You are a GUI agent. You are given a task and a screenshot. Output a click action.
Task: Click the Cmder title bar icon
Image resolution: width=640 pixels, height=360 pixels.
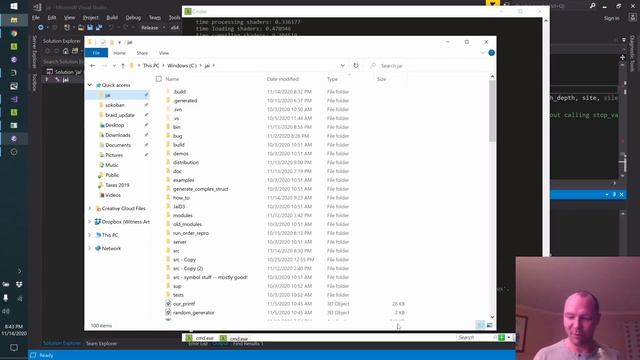(188, 11)
